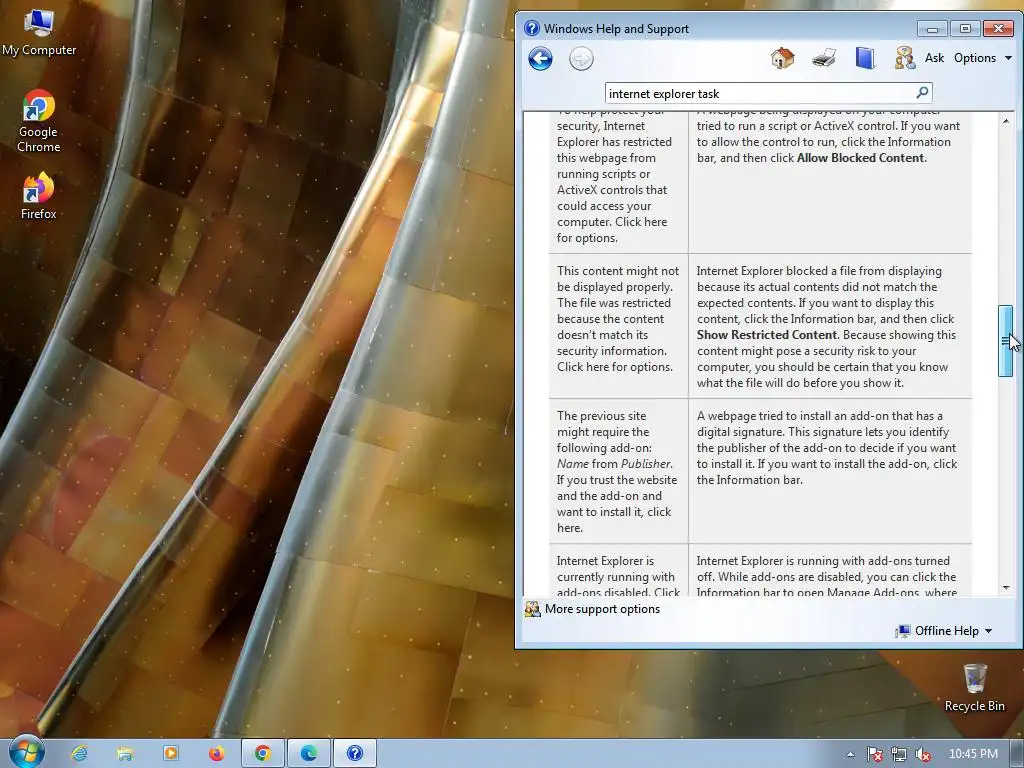Click the Windows Help and Support title icon
The height and width of the screenshot is (768, 1024).
point(532,28)
